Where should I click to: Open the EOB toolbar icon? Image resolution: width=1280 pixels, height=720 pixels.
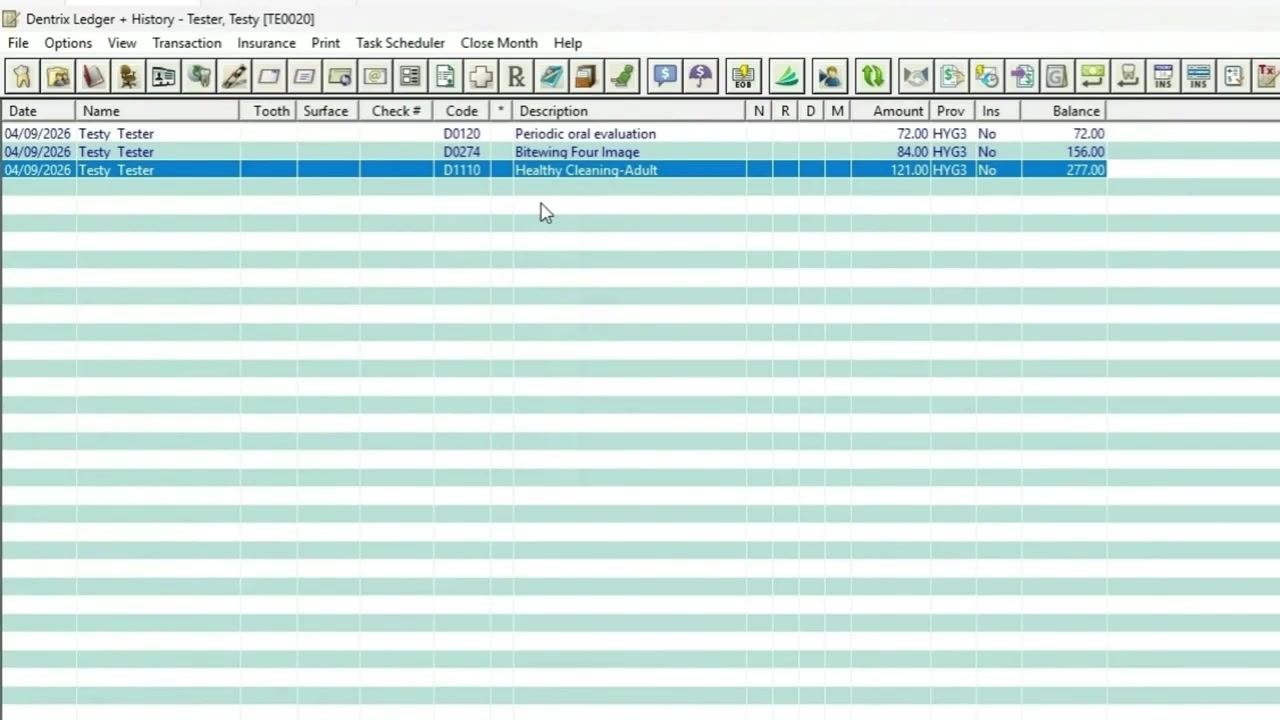pos(743,76)
